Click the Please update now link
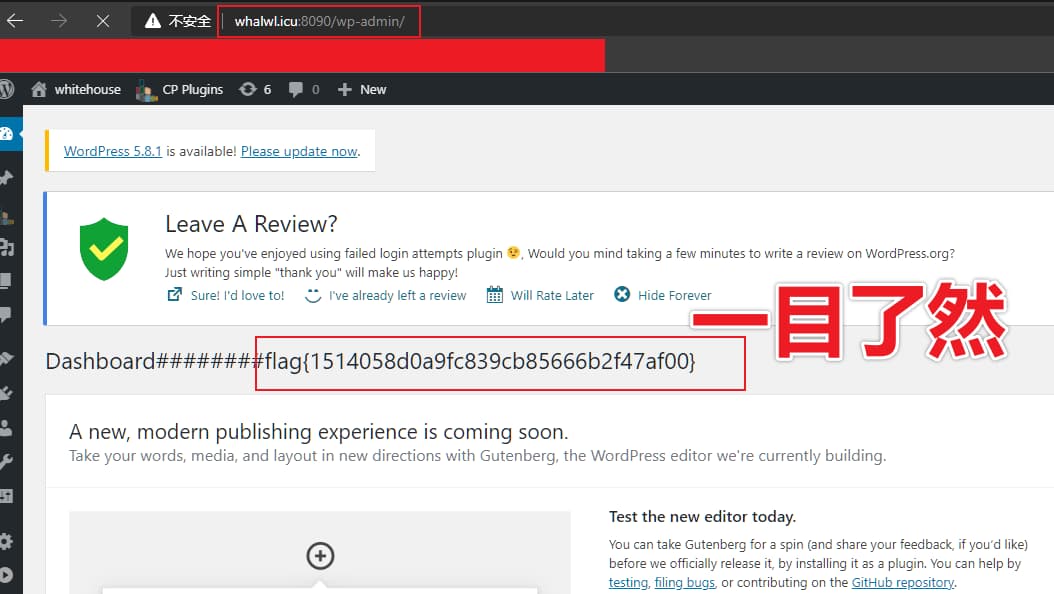Image resolution: width=1054 pixels, height=594 pixels. [299, 151]
